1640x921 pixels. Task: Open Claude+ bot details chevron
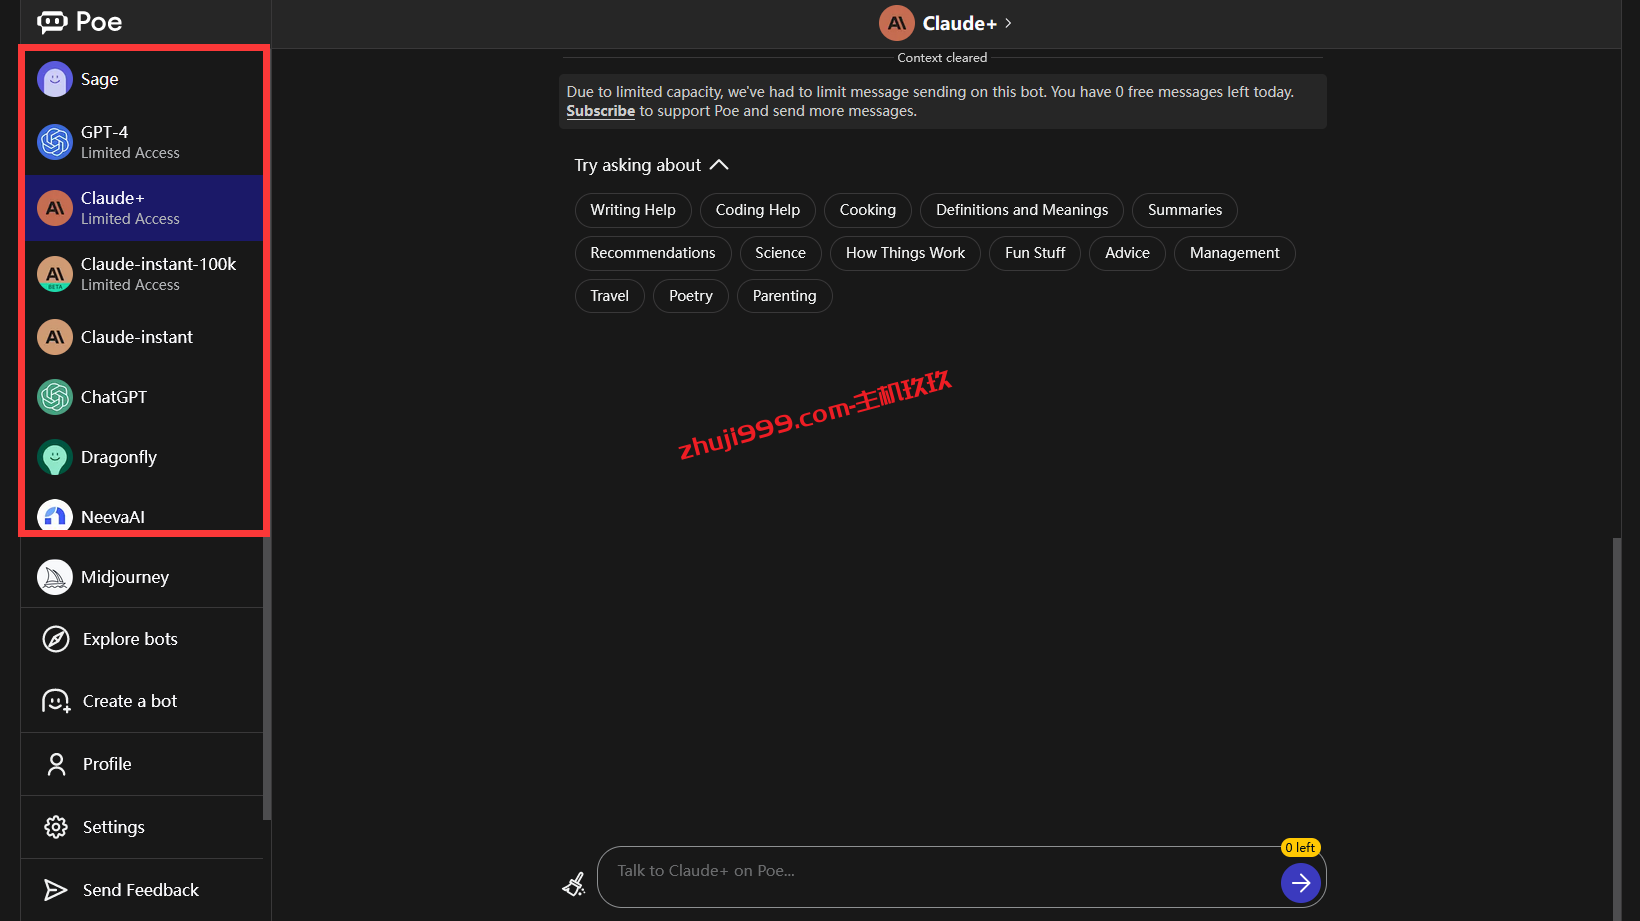(x=1008, y=23)
